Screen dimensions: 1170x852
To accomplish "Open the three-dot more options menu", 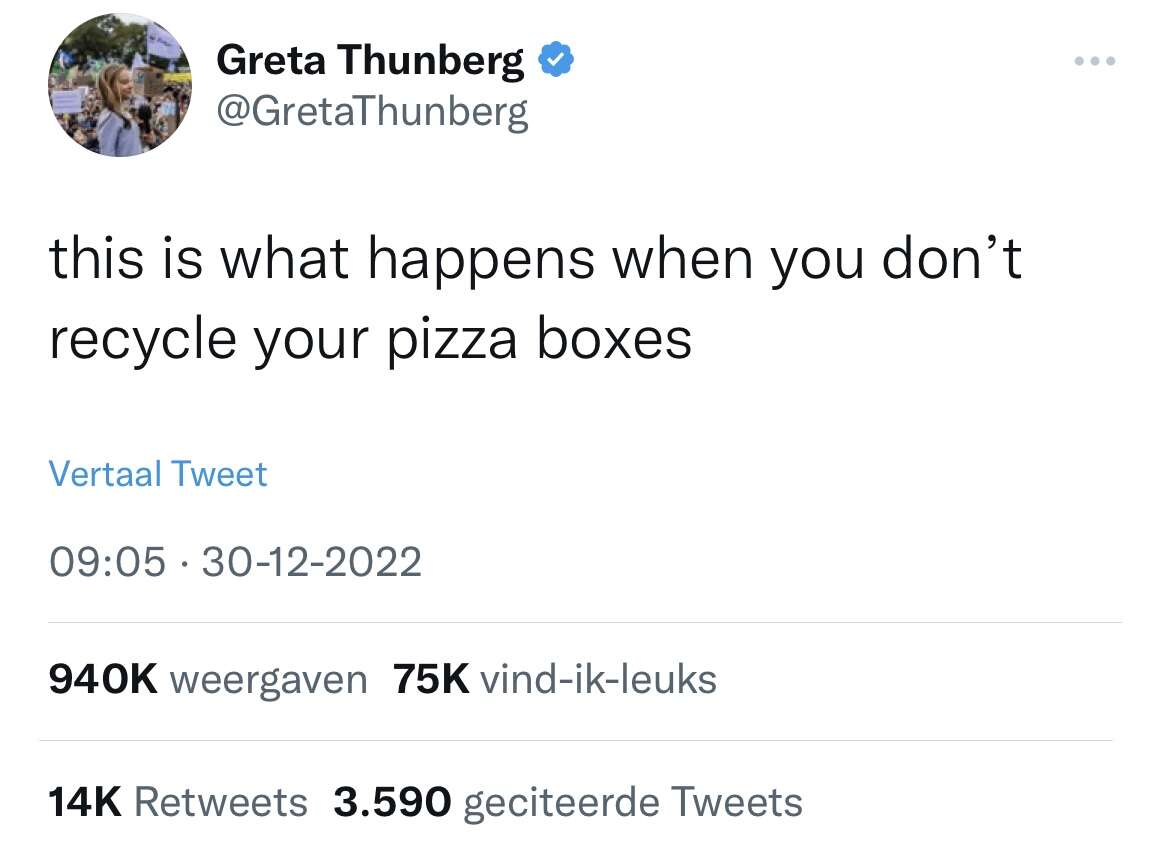I will [1095, 61].
